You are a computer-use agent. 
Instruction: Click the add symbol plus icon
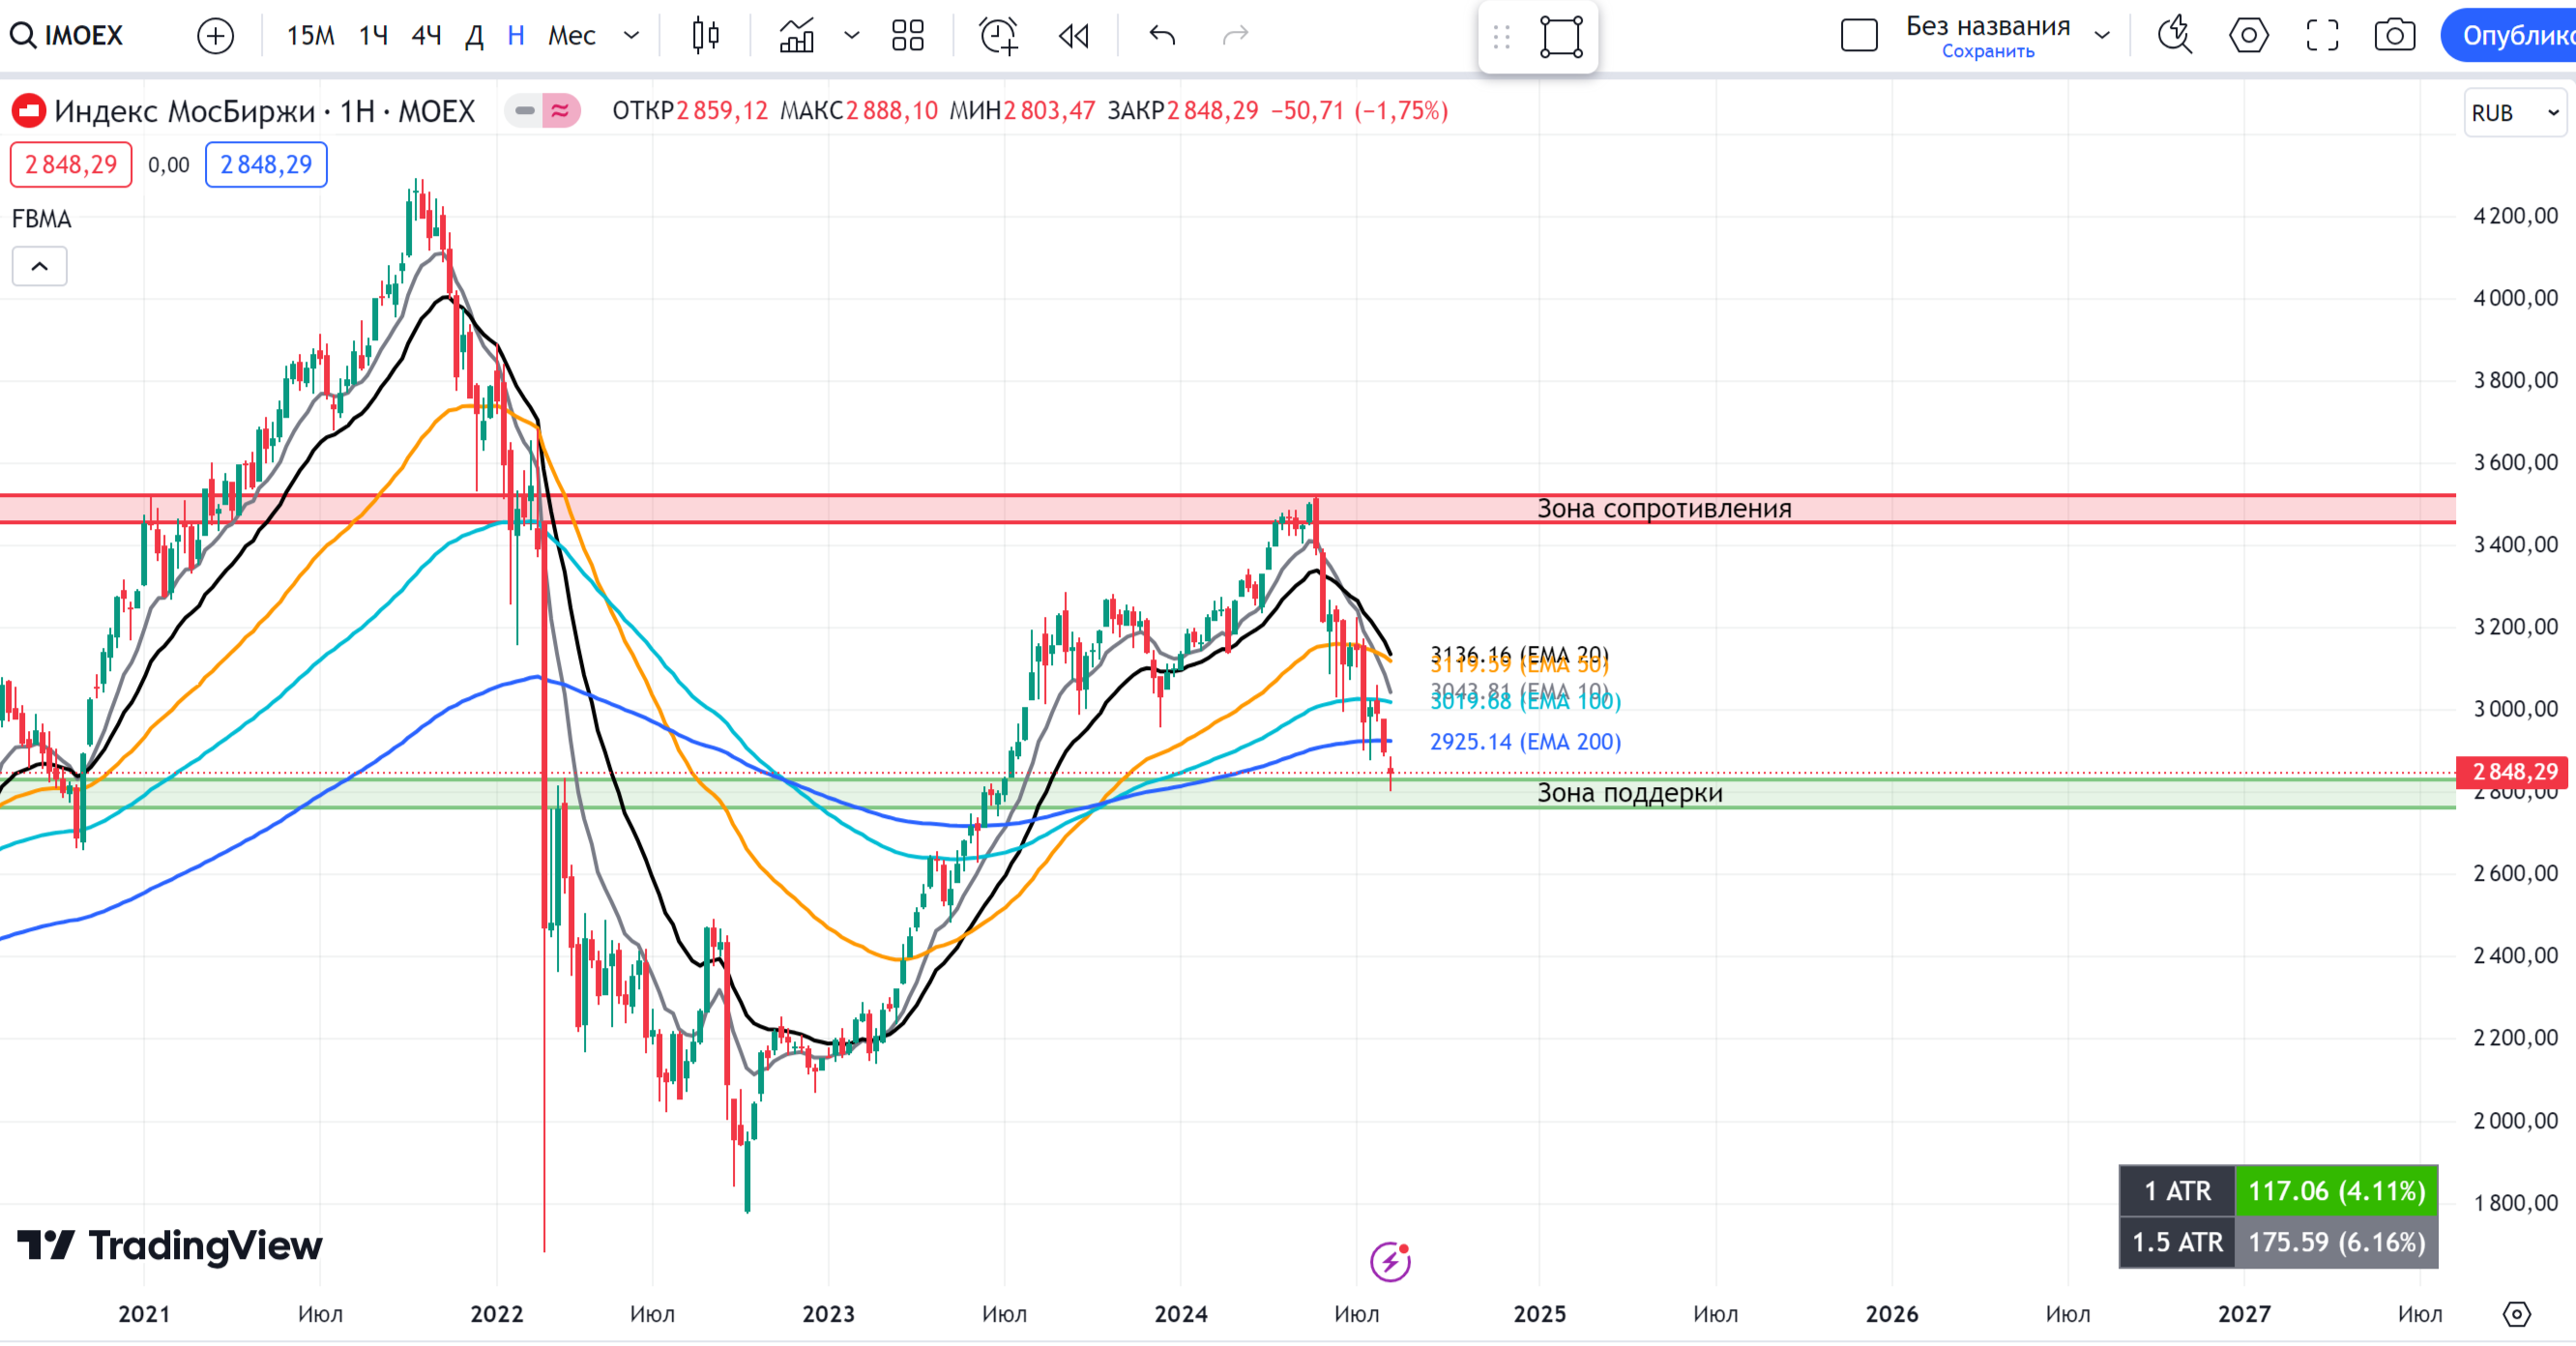click(215, 36)
